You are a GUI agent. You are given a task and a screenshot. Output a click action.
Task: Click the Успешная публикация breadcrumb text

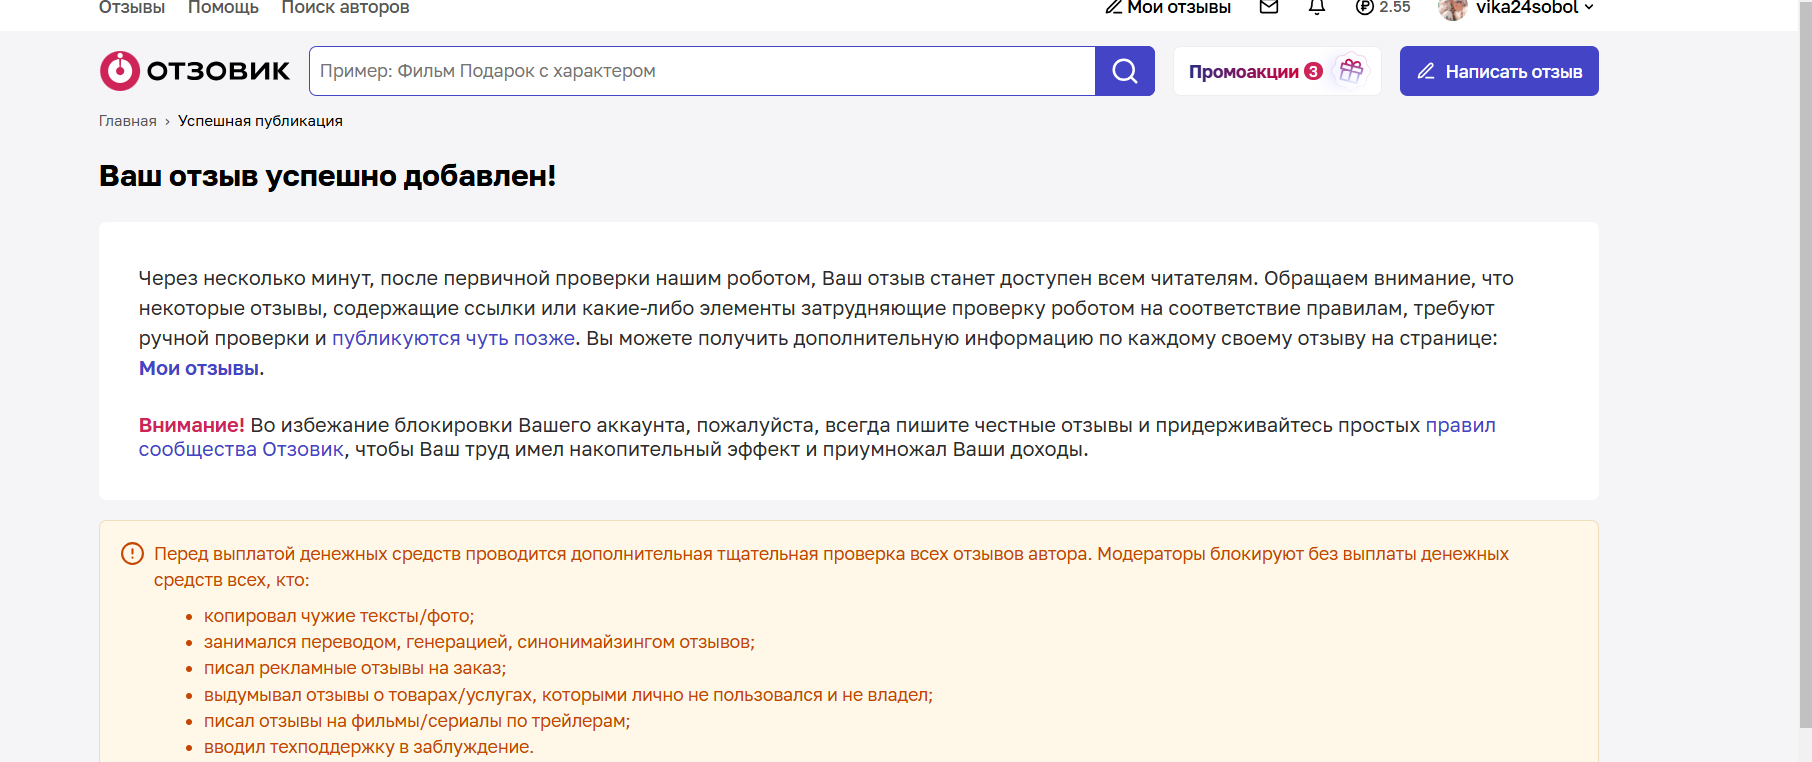click(x=260, y=121)
